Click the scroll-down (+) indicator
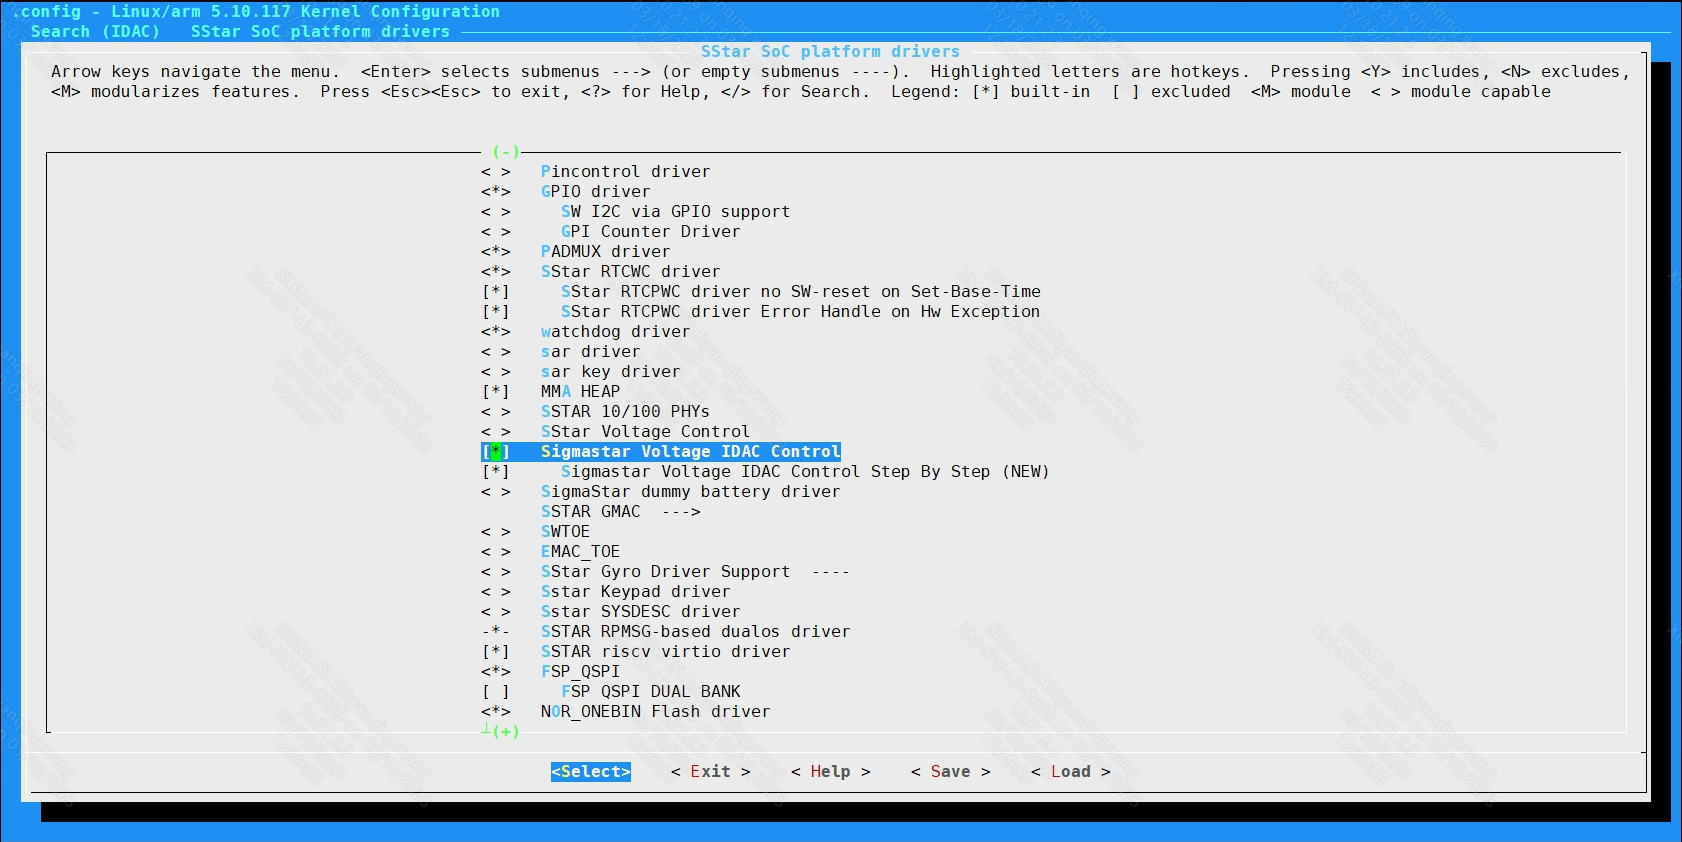The height and width of the screenshot is (842, 1682). (506, 732)
